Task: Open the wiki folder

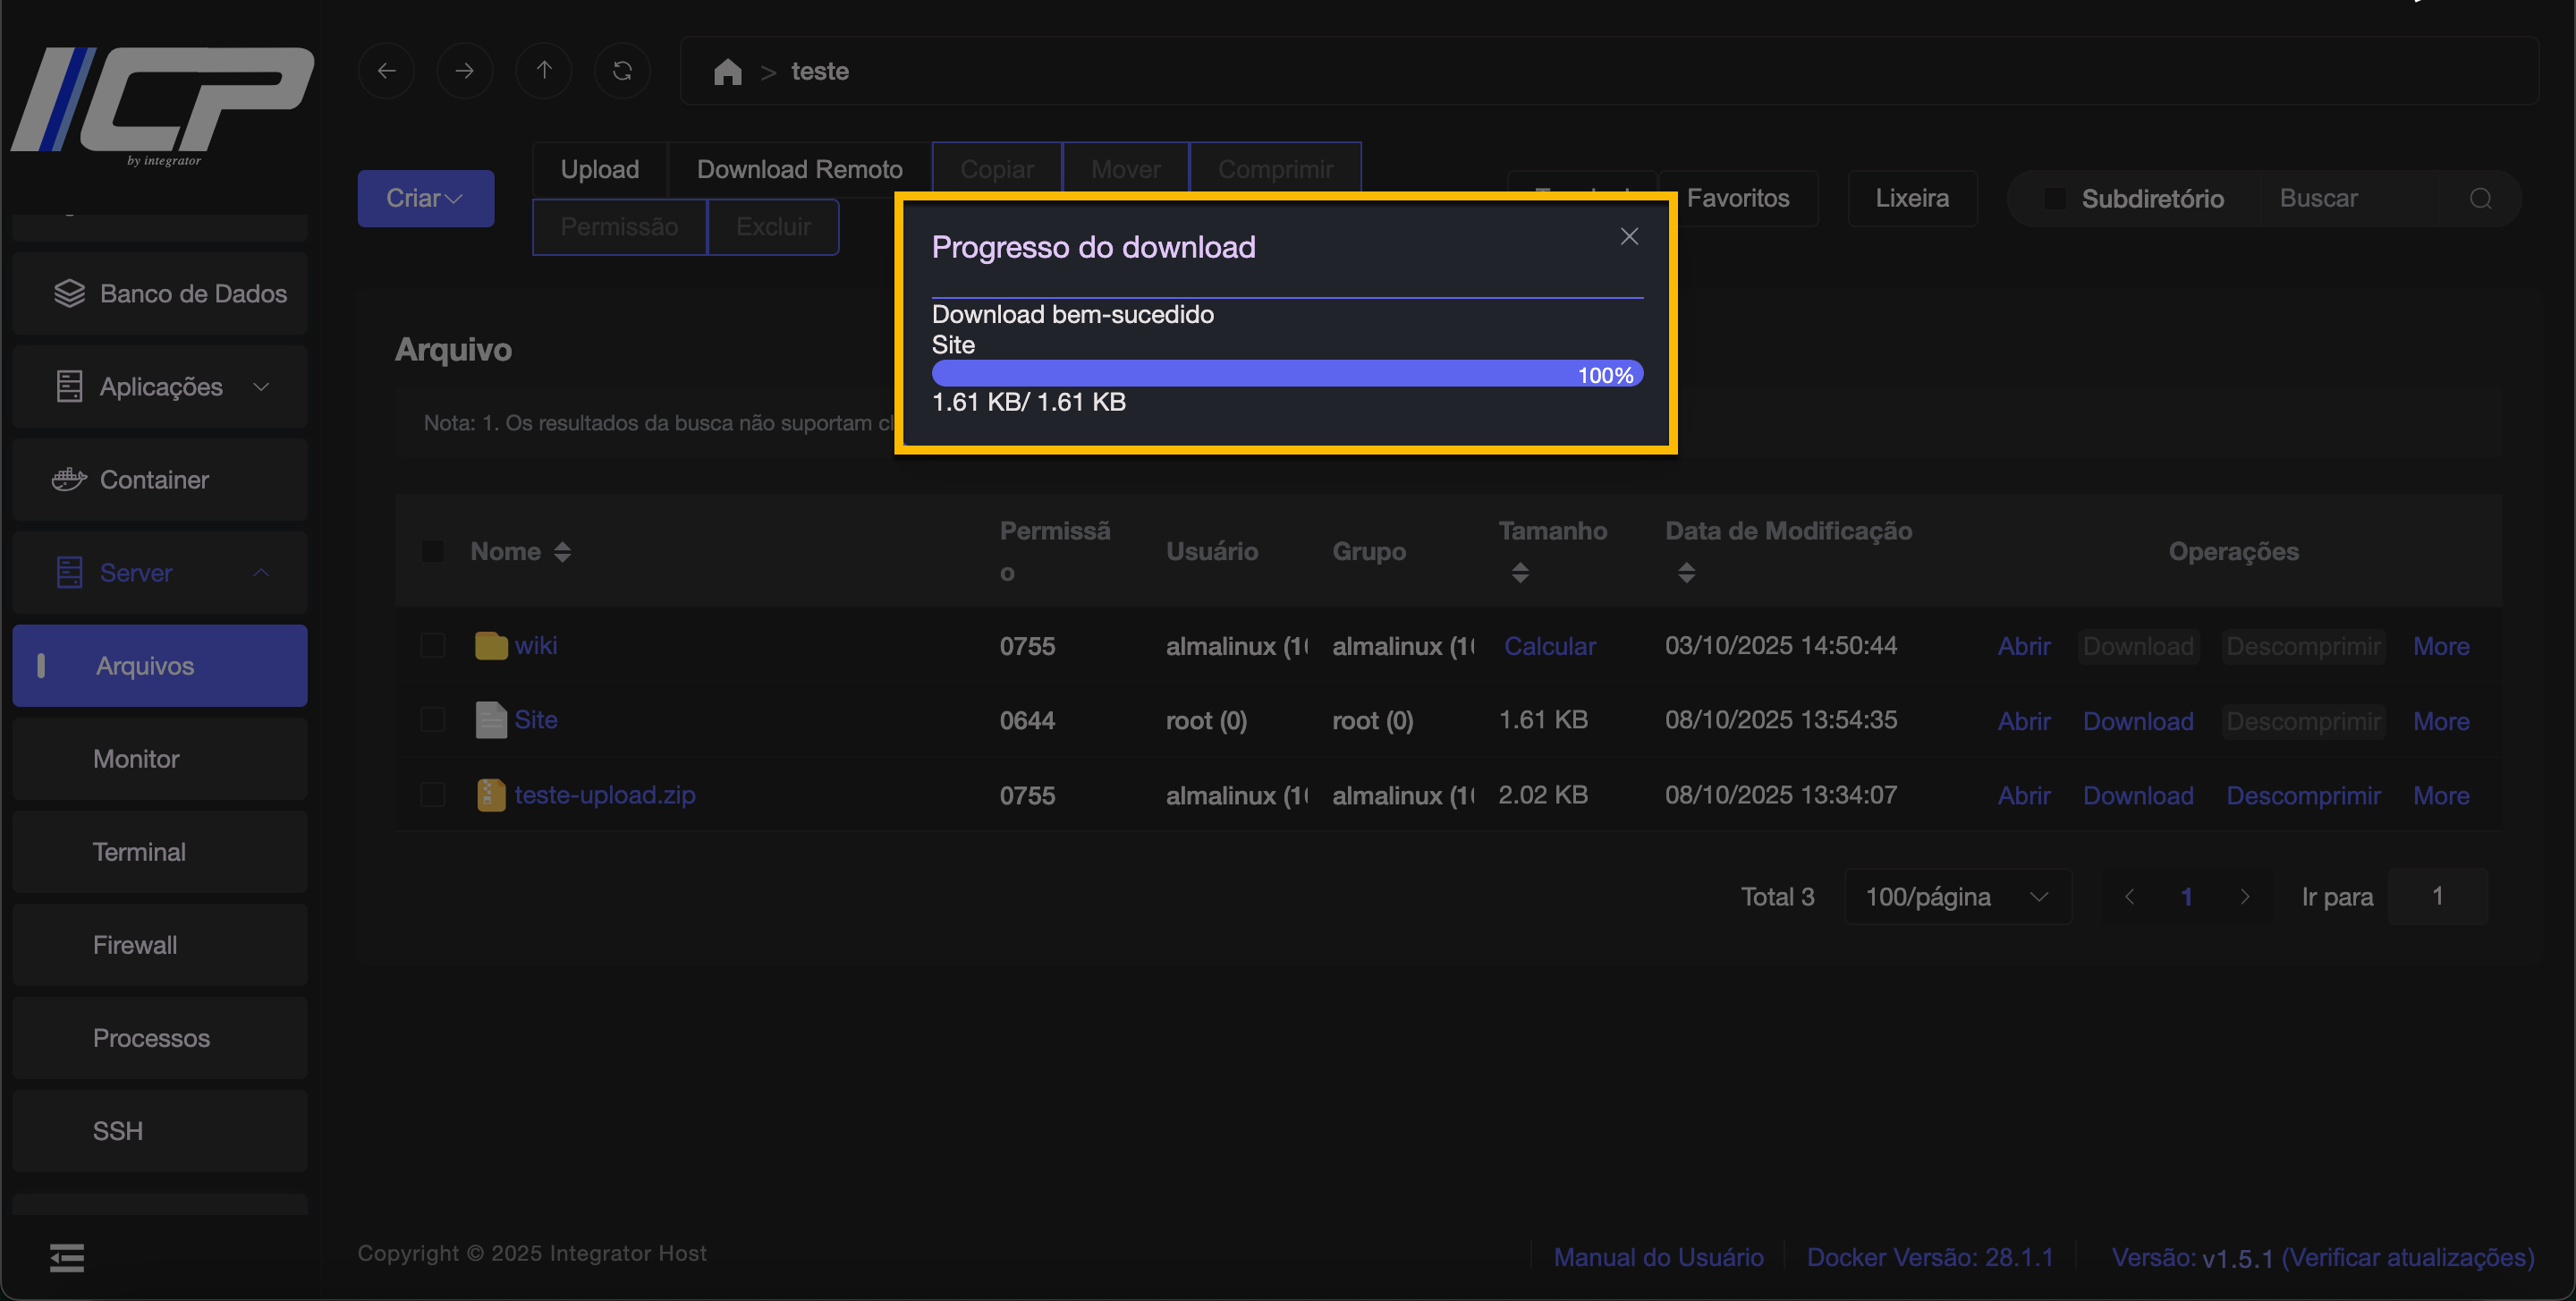Action: click(x=535, y=645)
